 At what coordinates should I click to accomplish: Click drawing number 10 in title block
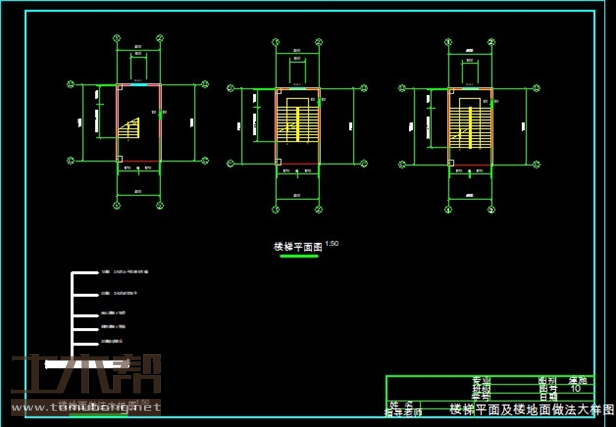click(x=575, y=388)
